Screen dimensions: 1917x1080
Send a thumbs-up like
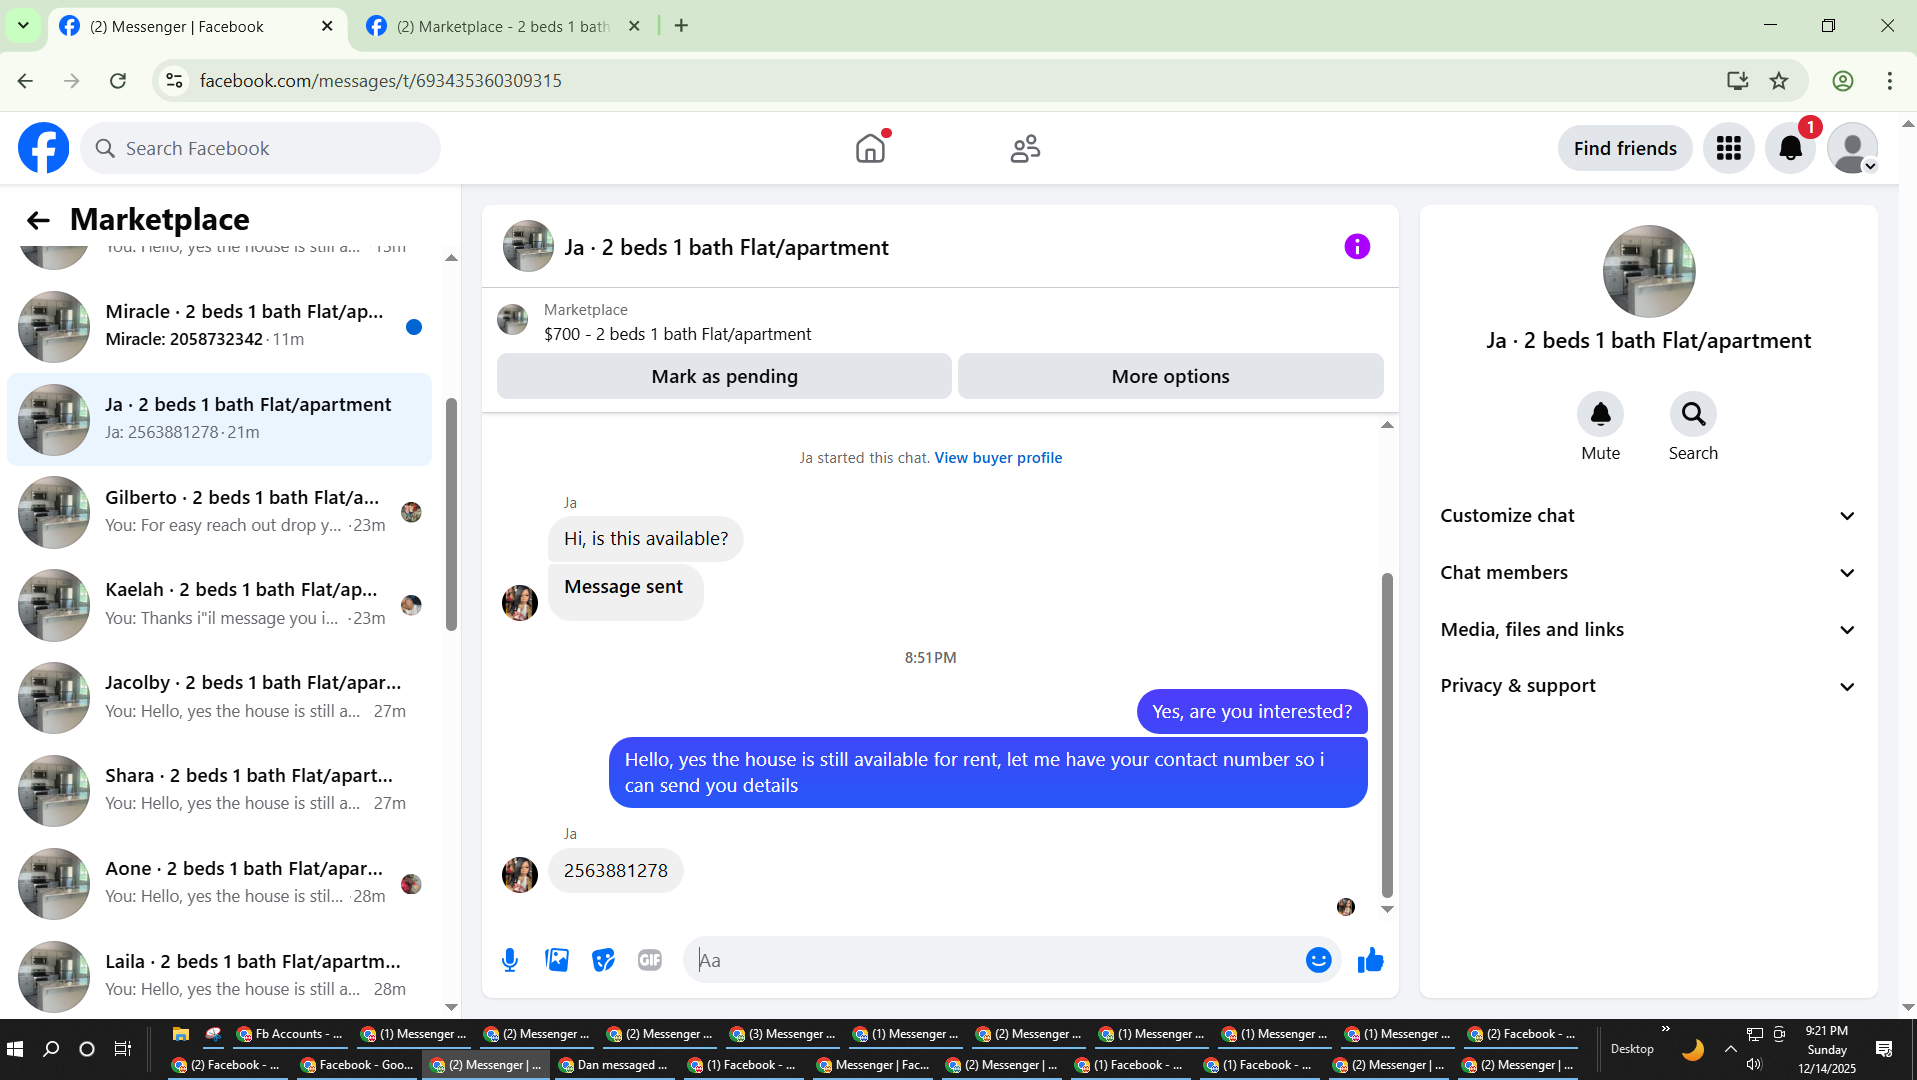pos(1371,960)
